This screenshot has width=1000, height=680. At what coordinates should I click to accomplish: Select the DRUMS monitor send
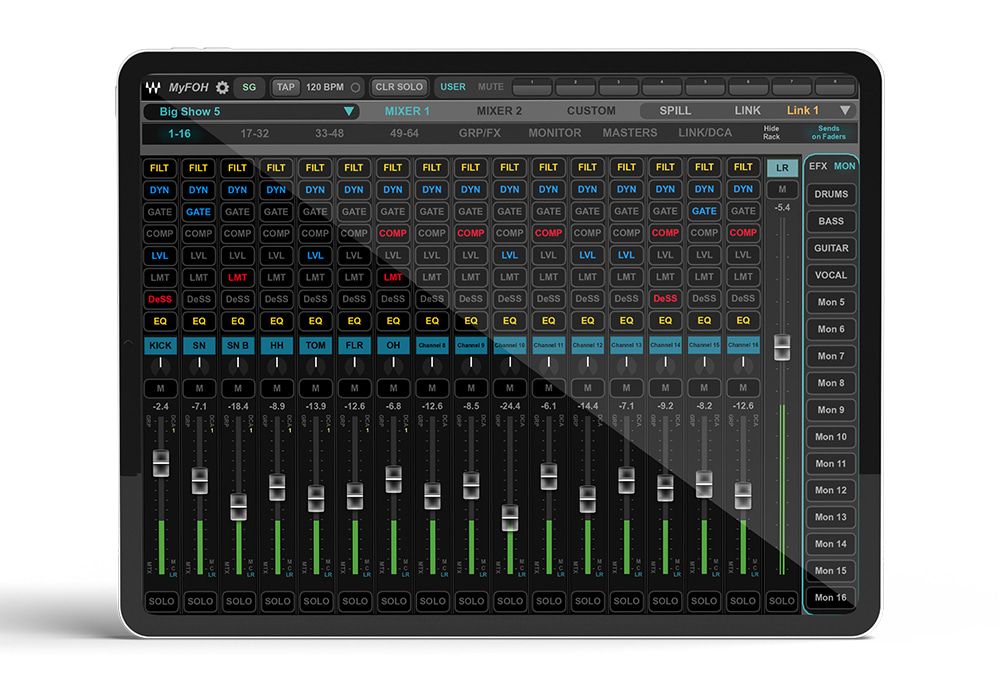(x=831, y=194)
